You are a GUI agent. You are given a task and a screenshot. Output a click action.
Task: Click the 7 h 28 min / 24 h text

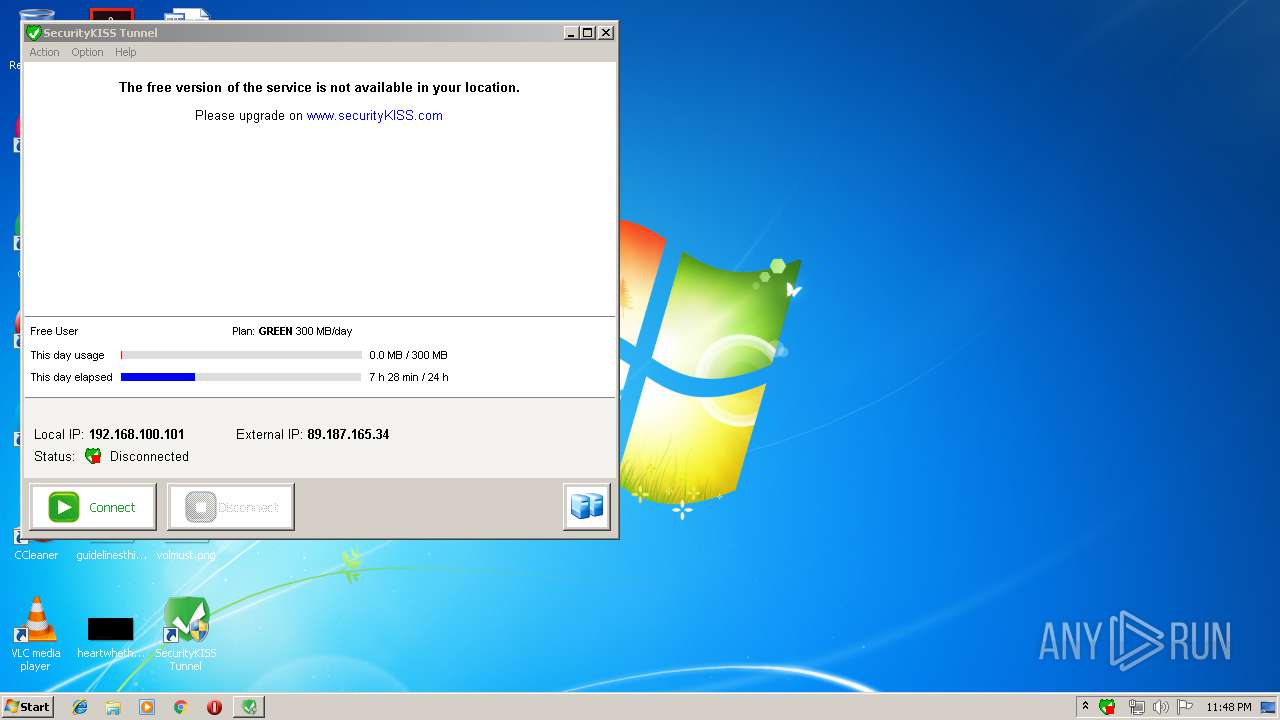point(408,377)
